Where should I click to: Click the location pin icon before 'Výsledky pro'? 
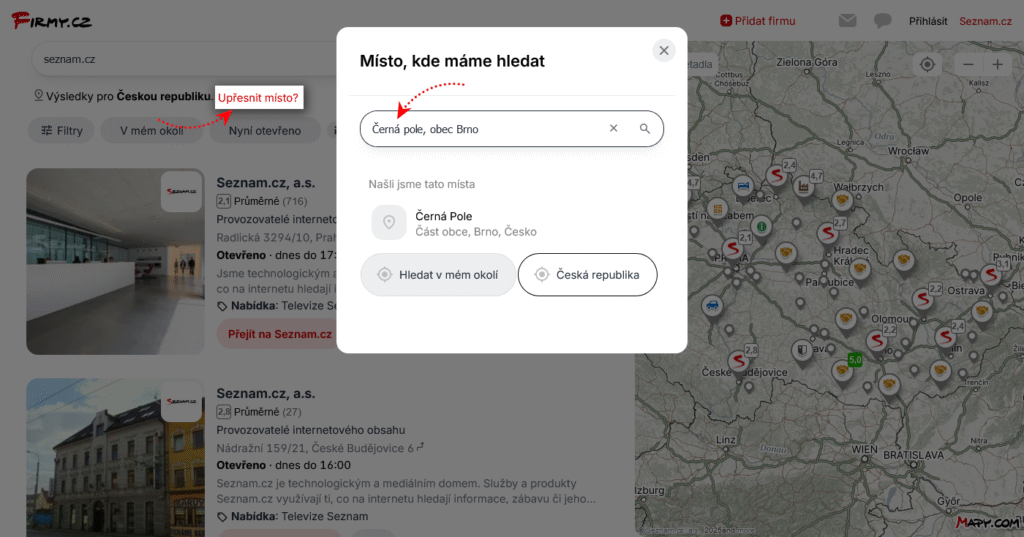click(x=39, y=96)
